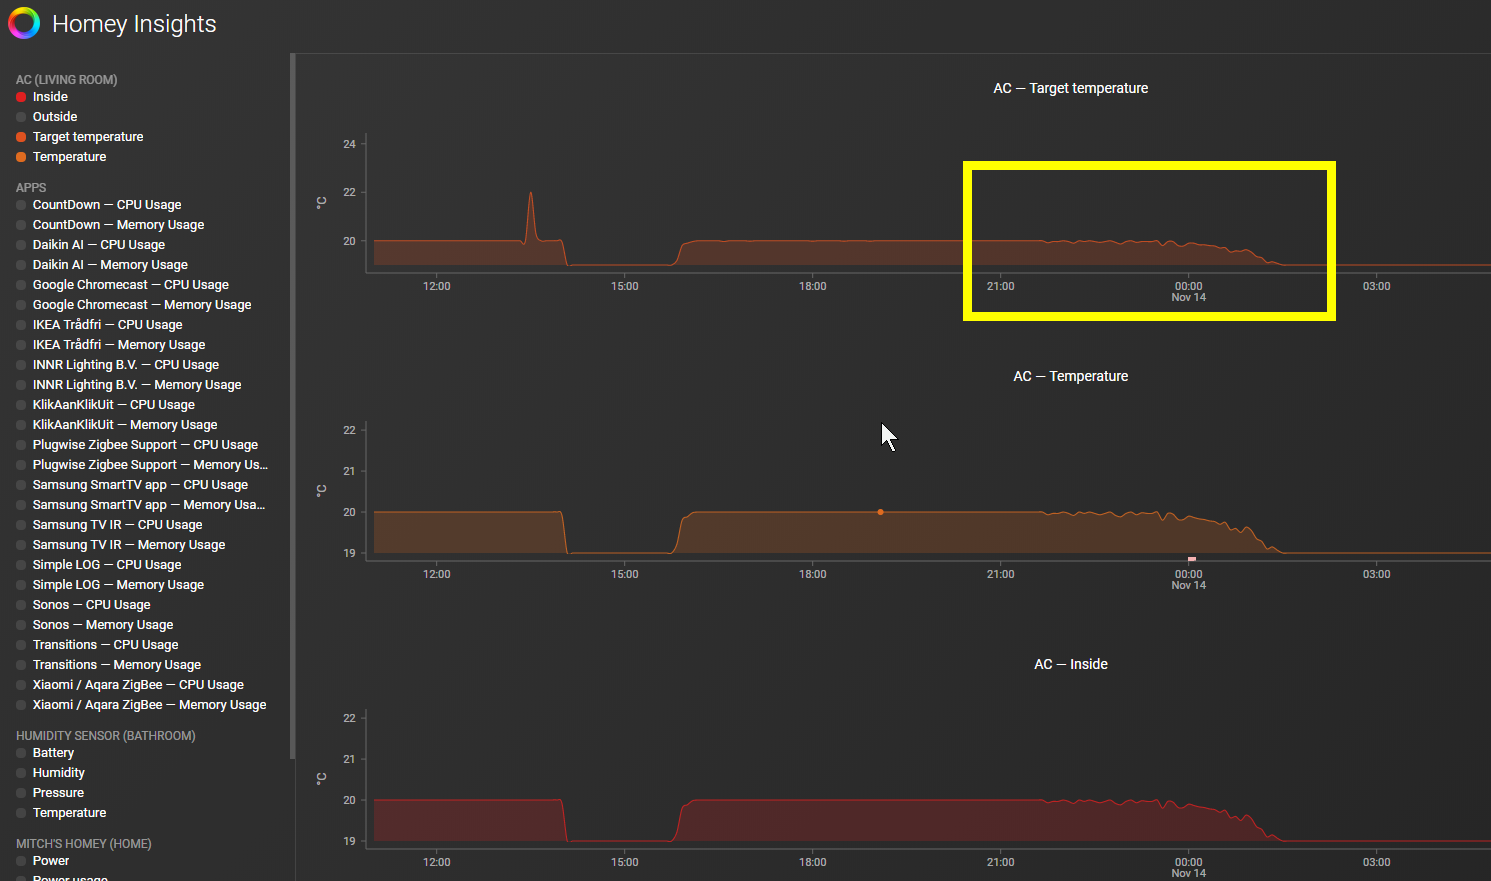Click the sidebar vertical scrollbar

(292, 406)
